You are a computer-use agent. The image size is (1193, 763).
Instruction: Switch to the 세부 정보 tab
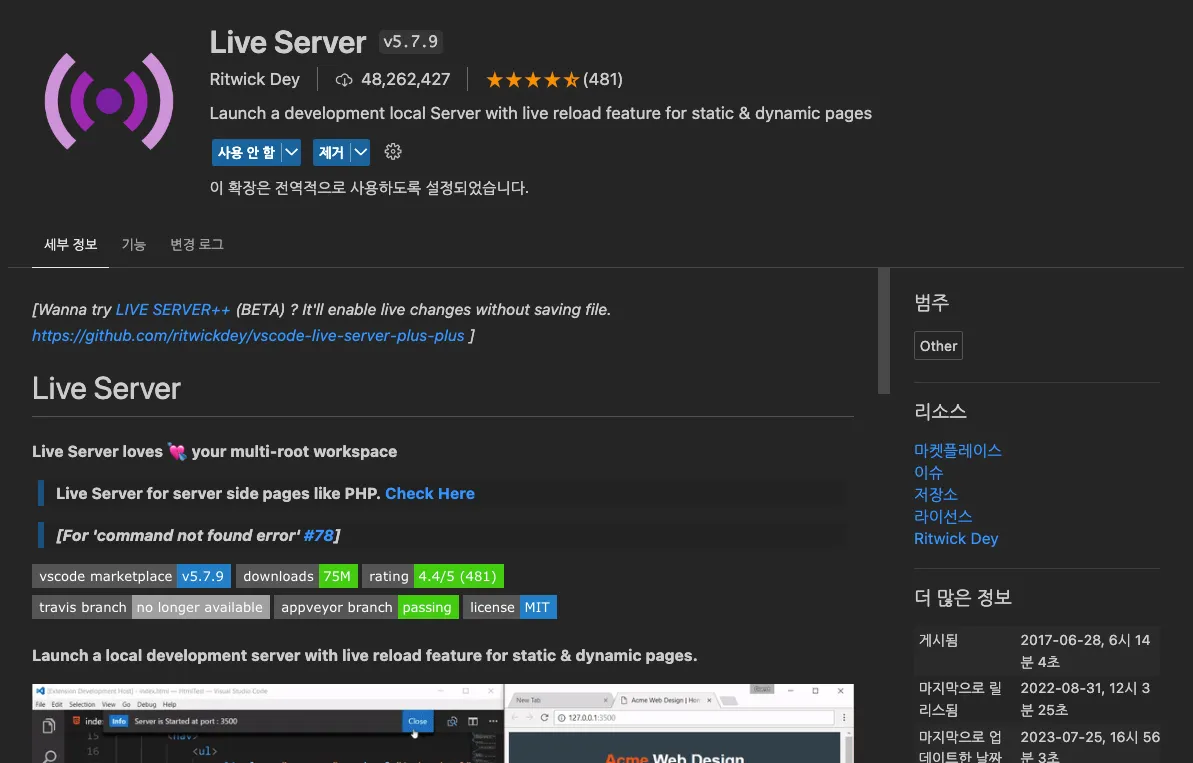tap(70, 244)
